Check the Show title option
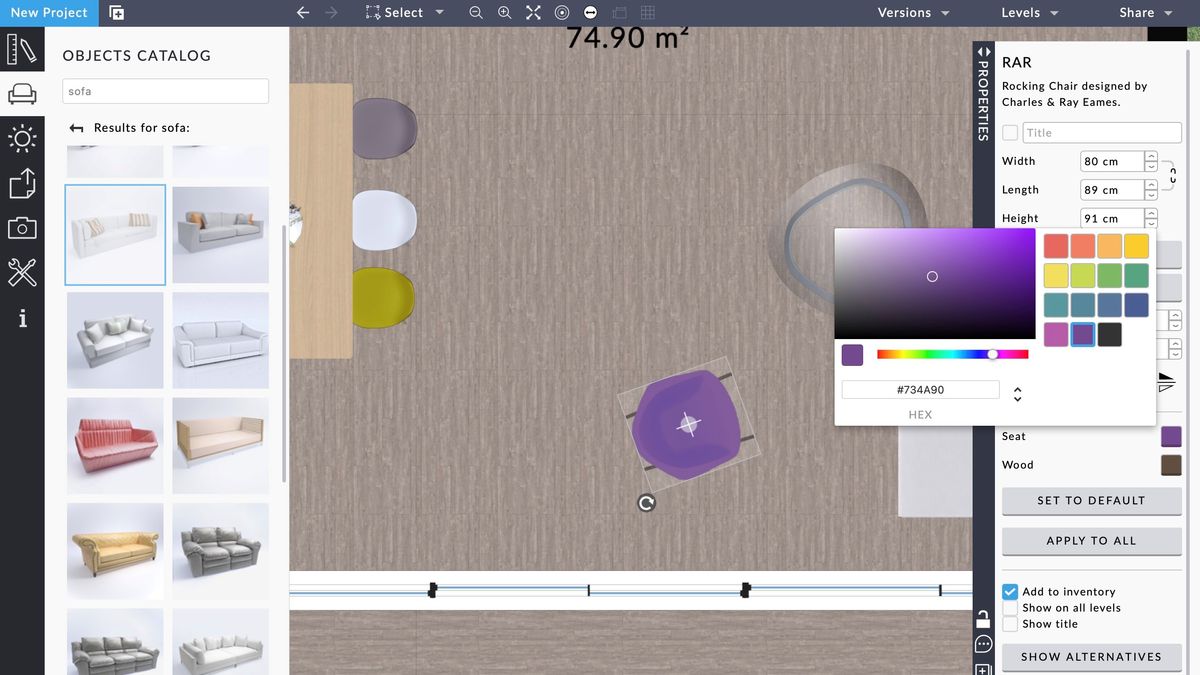 pos(1010,623)
